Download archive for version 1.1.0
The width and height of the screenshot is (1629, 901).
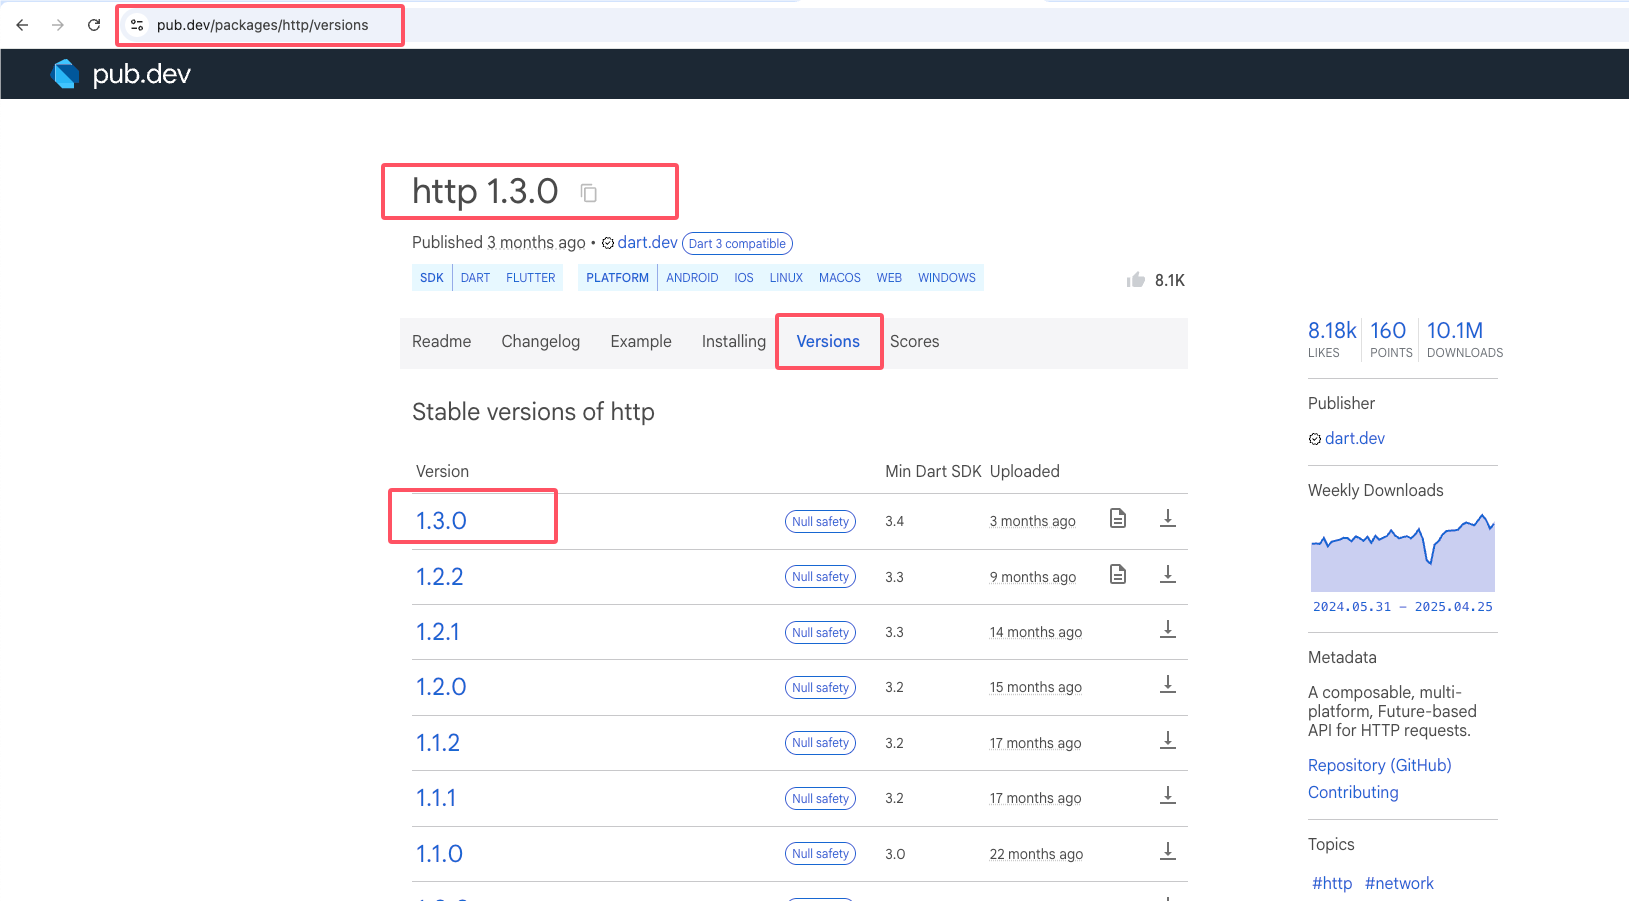(x=1167, y=851)
